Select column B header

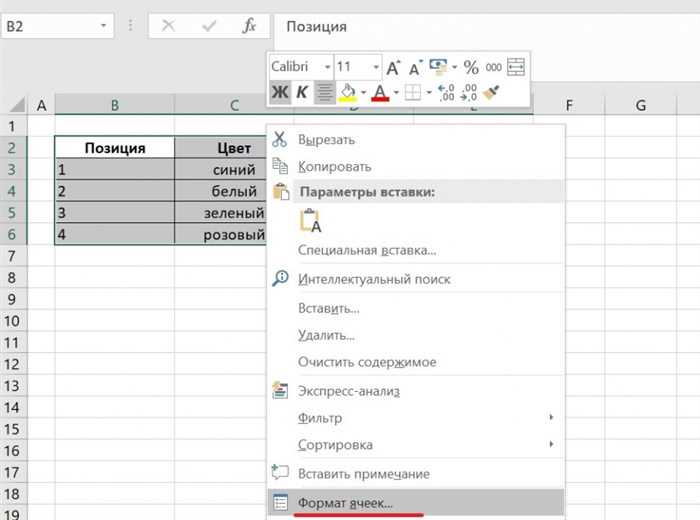115,105
